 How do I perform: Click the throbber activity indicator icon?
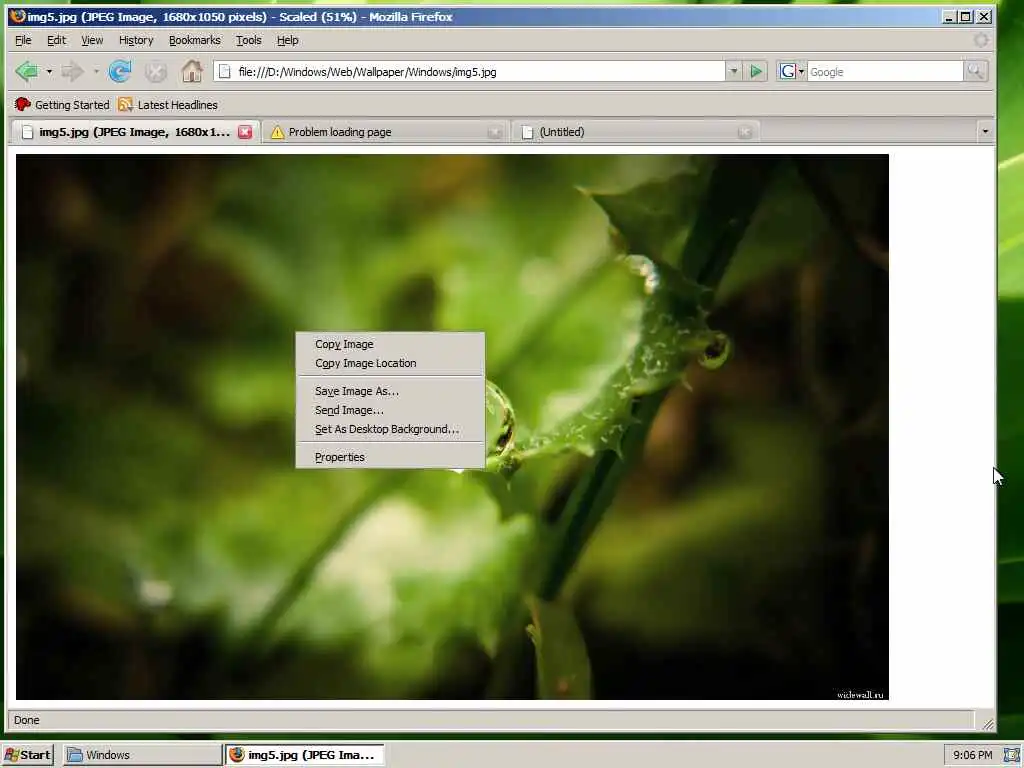tap(981, 40)
